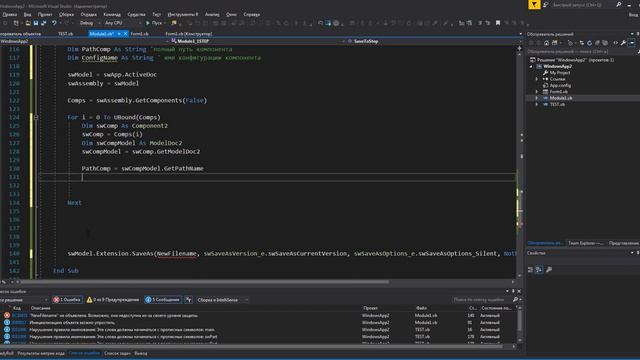Start debugging with the Пуск button

tap(154, 23)
